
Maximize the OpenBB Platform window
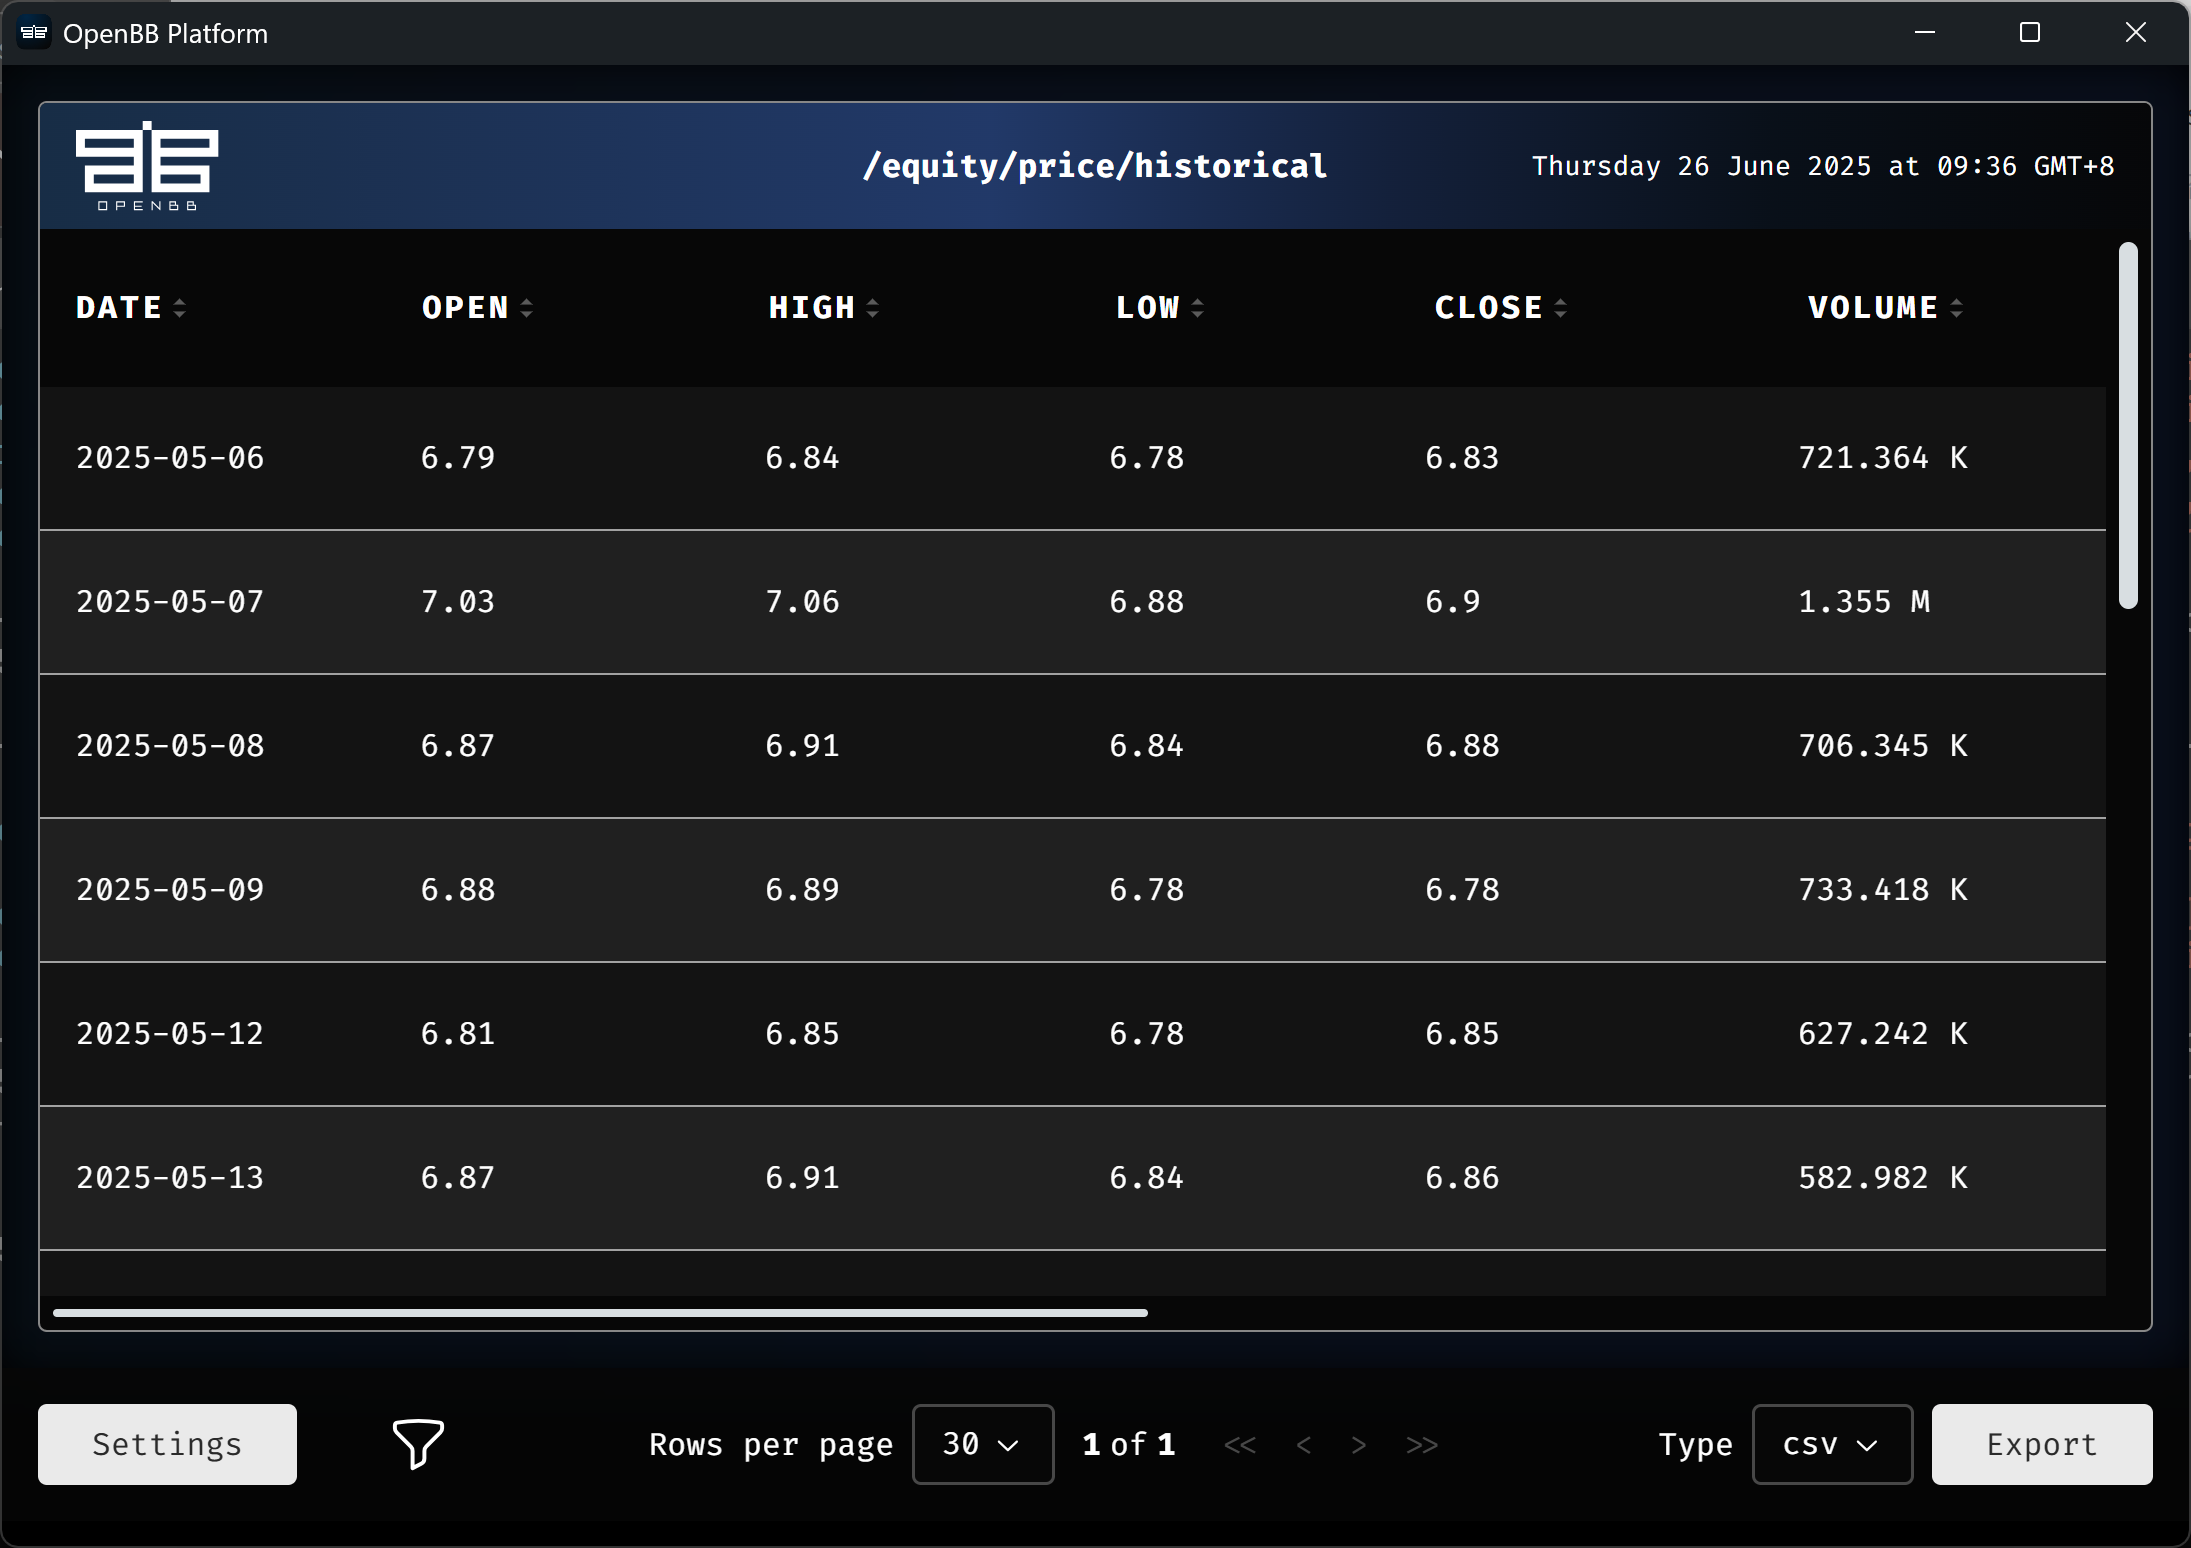pyautogui.click(x=2030, y=33)
